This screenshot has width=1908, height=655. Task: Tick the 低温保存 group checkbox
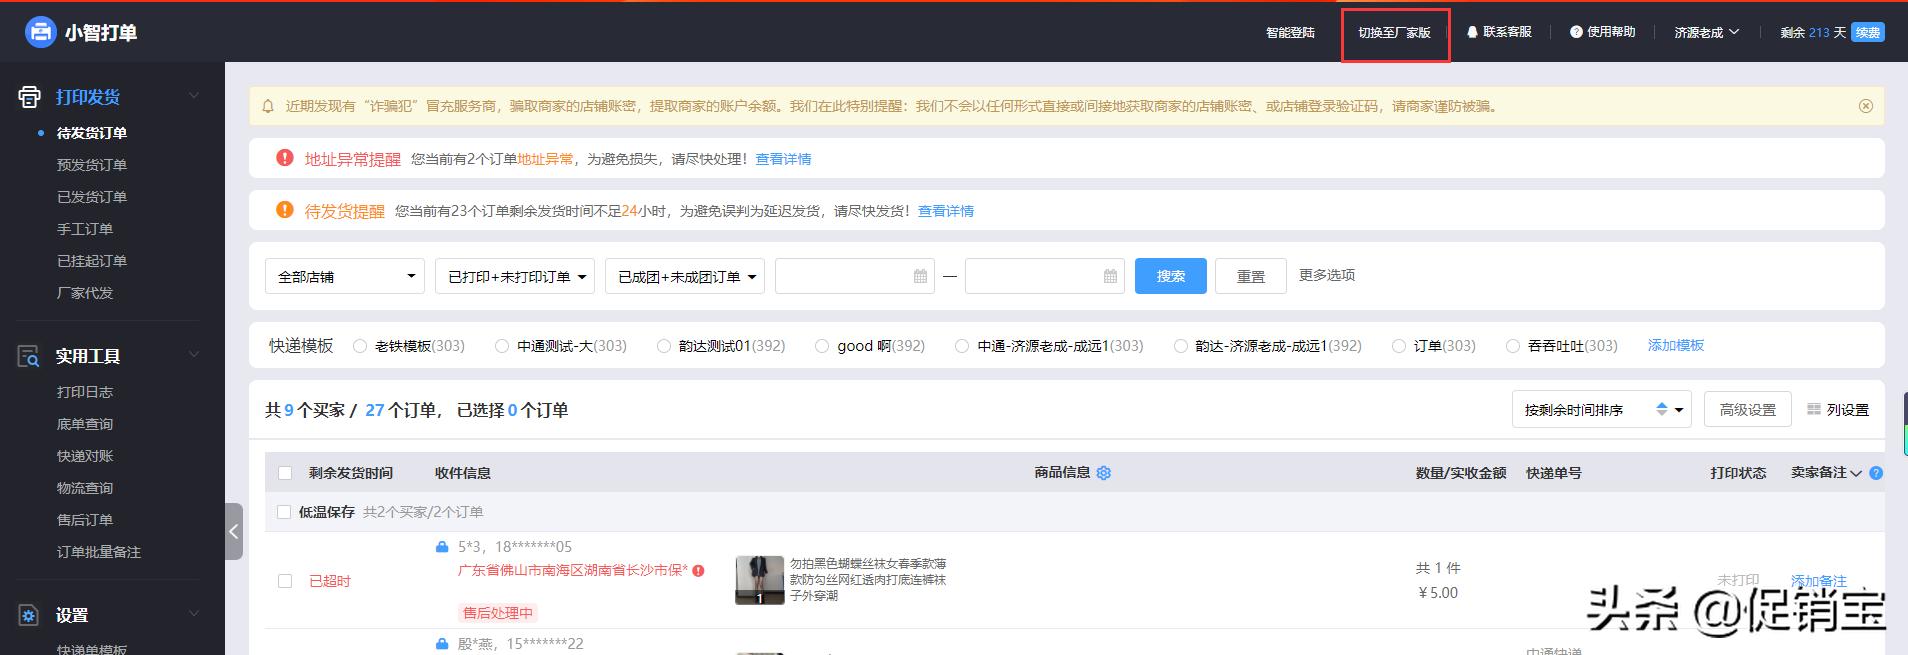pyautogui.click(x=284, y=512)
